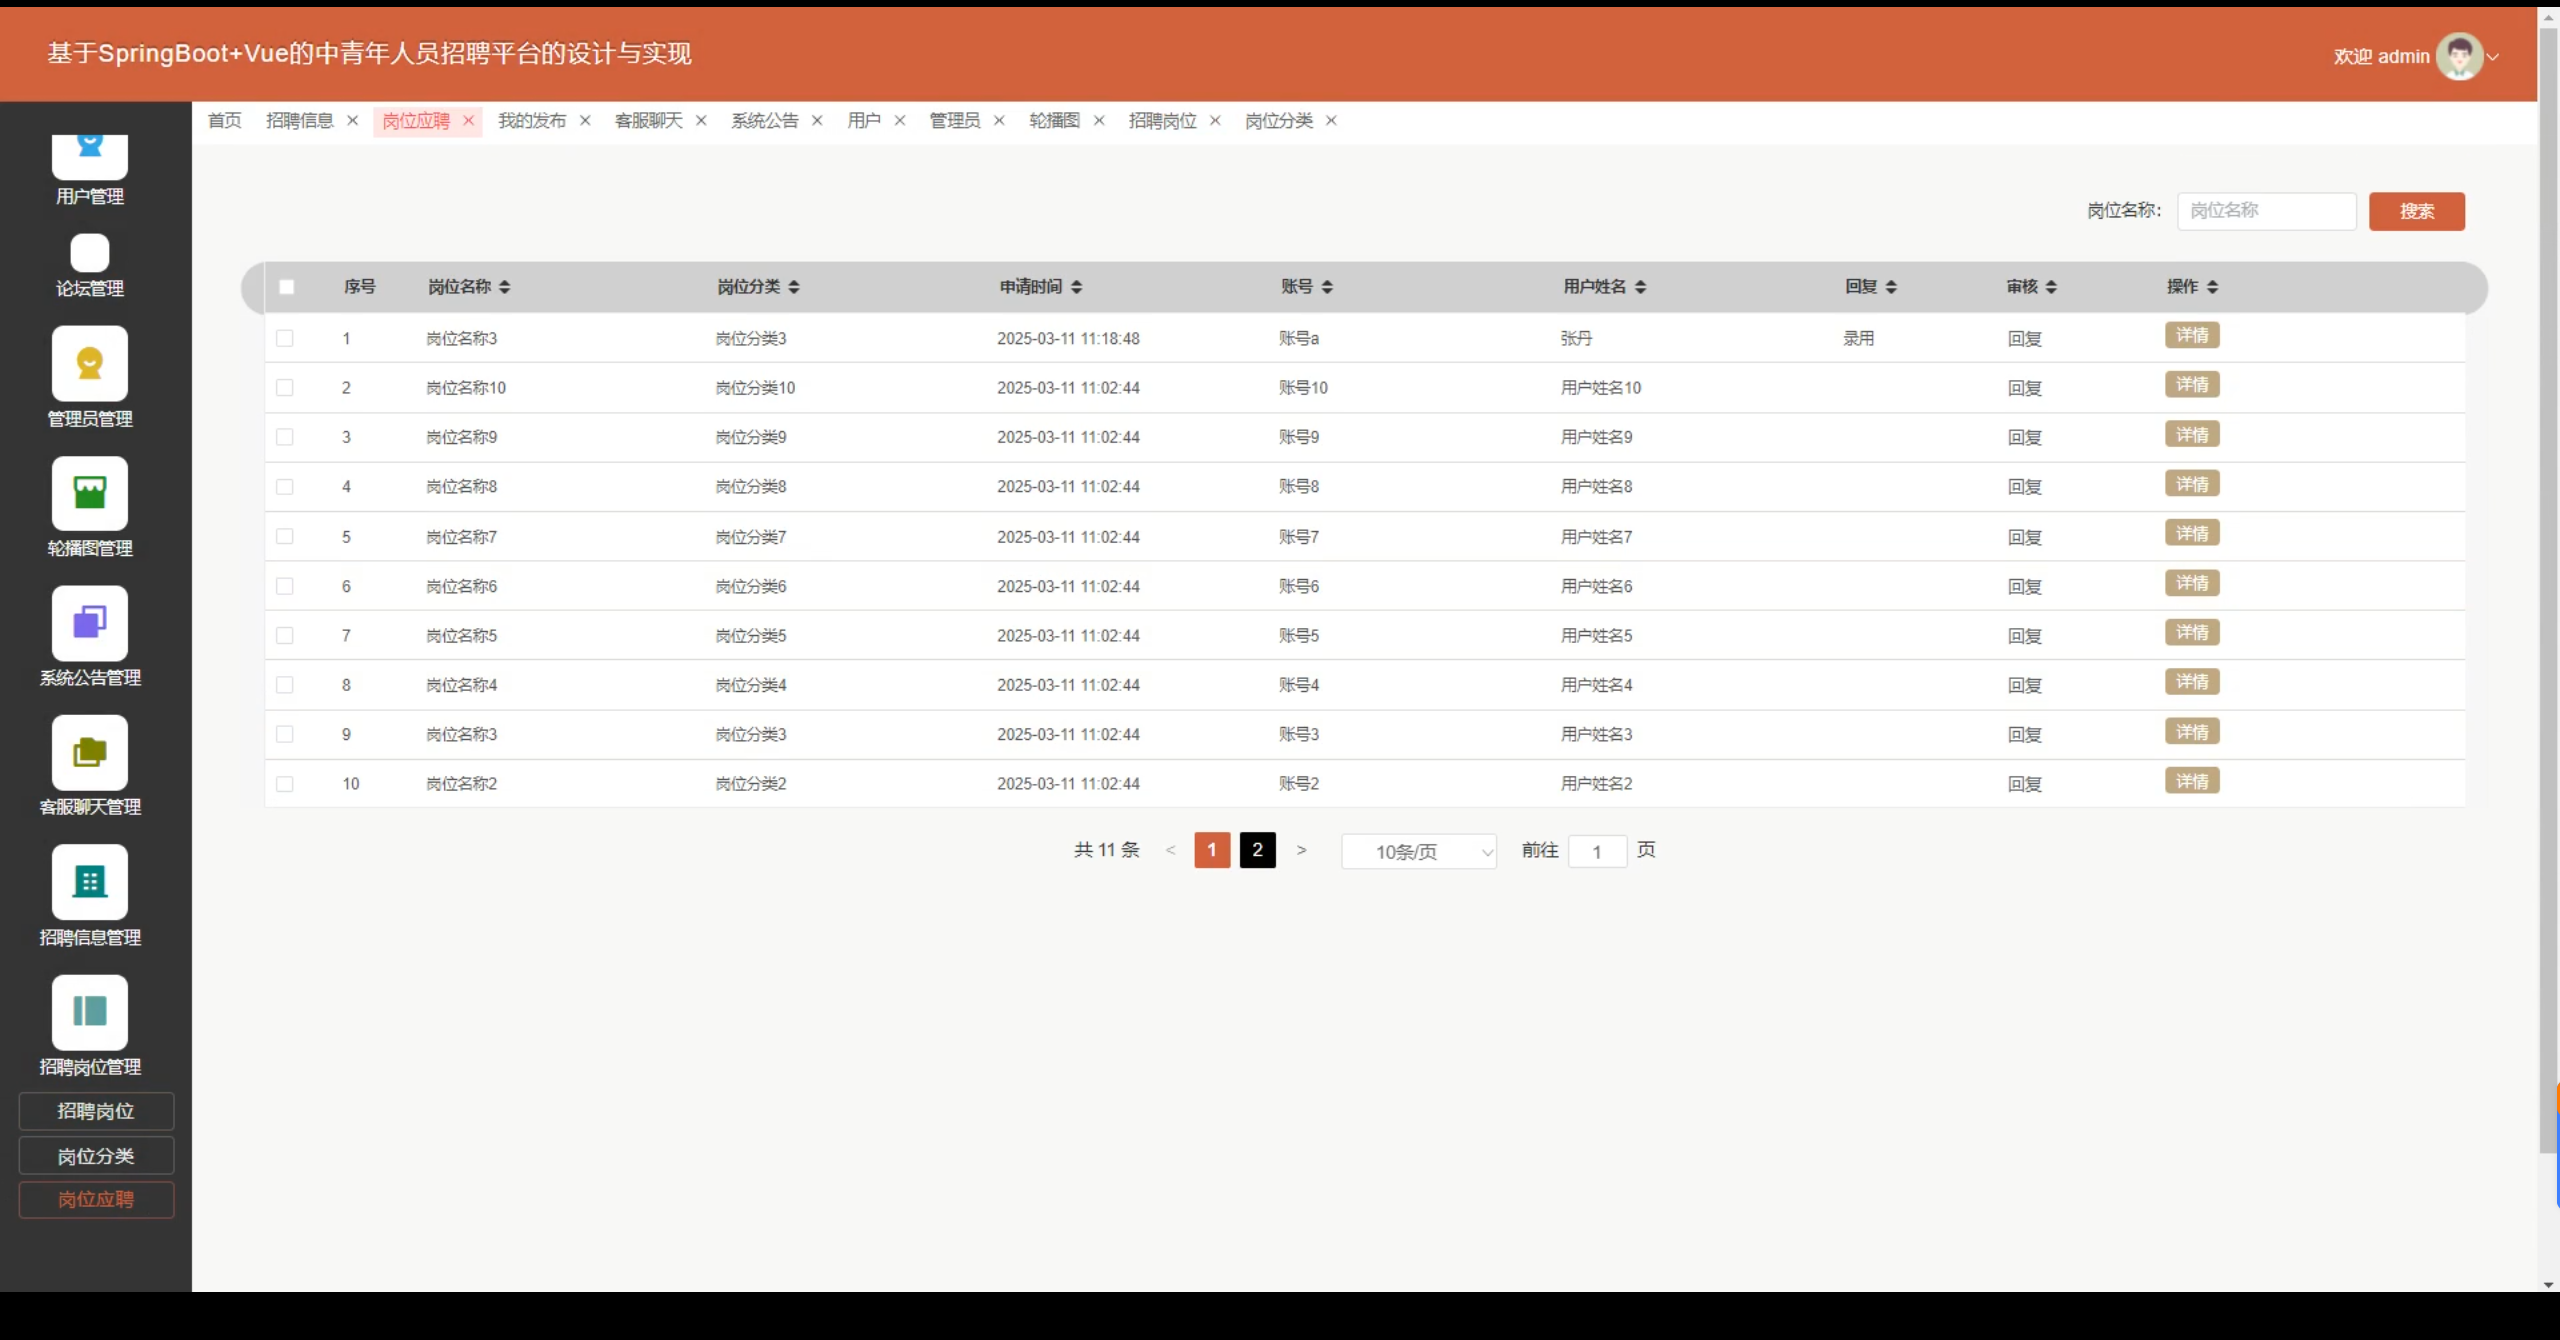2560x1340 pixels.
Task: Click the 岗位名称 search input field
Action: [x=2266, y=211]
